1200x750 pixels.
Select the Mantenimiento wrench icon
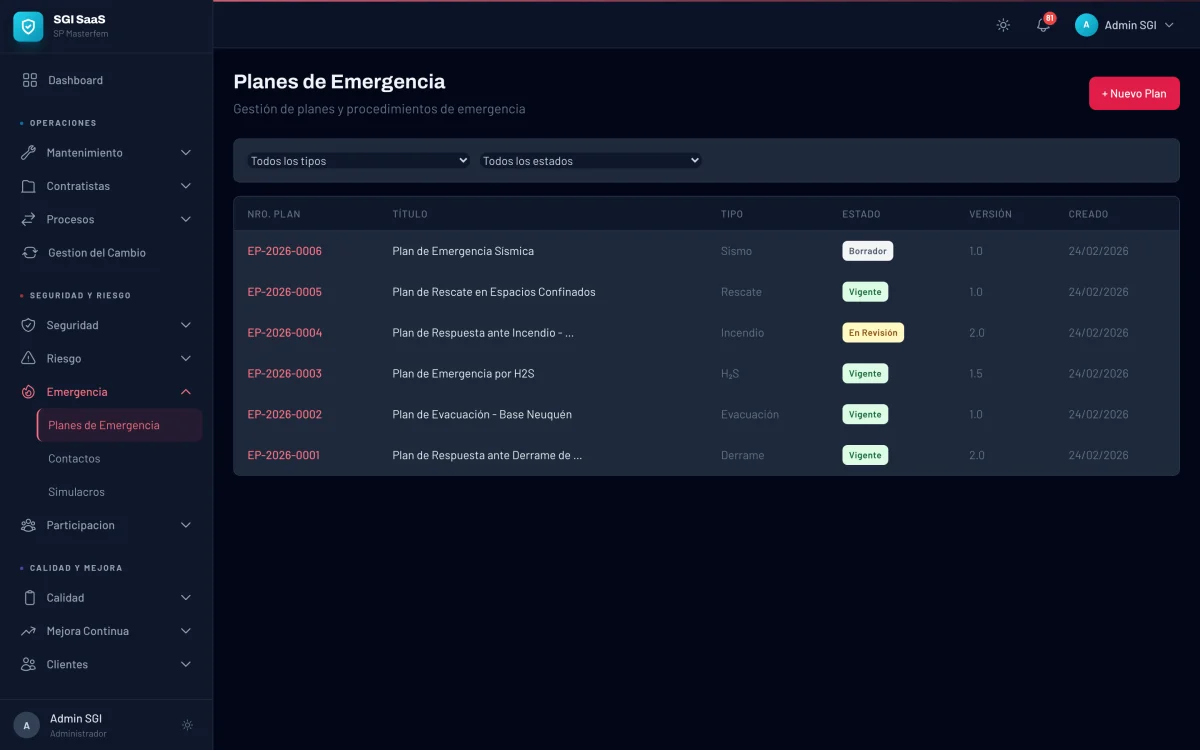coord(29,152)
